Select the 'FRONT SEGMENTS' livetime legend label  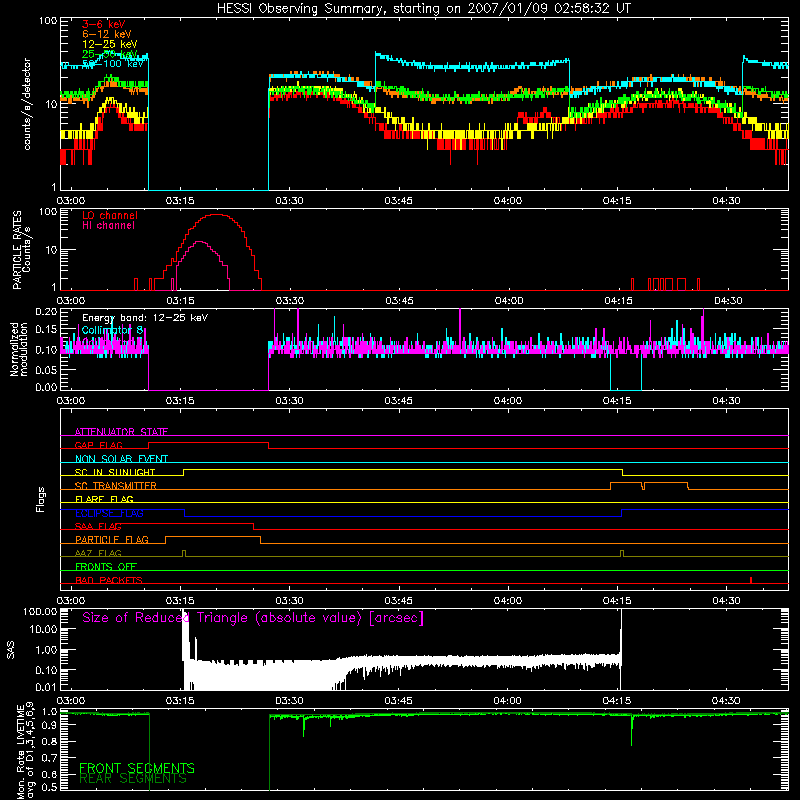(137, 768)
